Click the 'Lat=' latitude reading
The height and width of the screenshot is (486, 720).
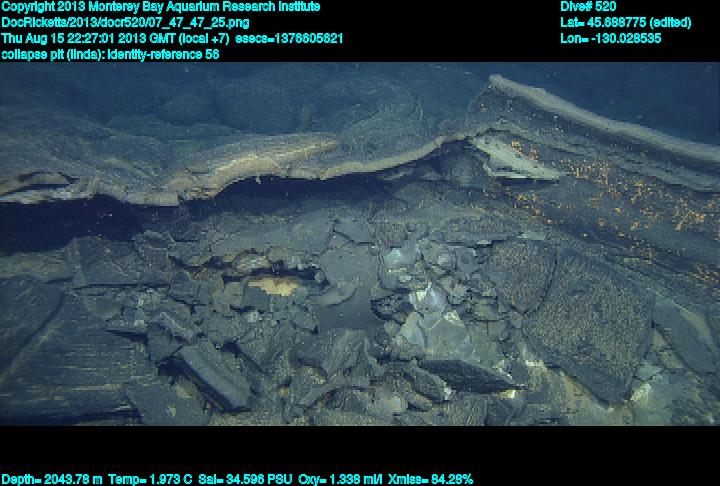tap(625, 23)
